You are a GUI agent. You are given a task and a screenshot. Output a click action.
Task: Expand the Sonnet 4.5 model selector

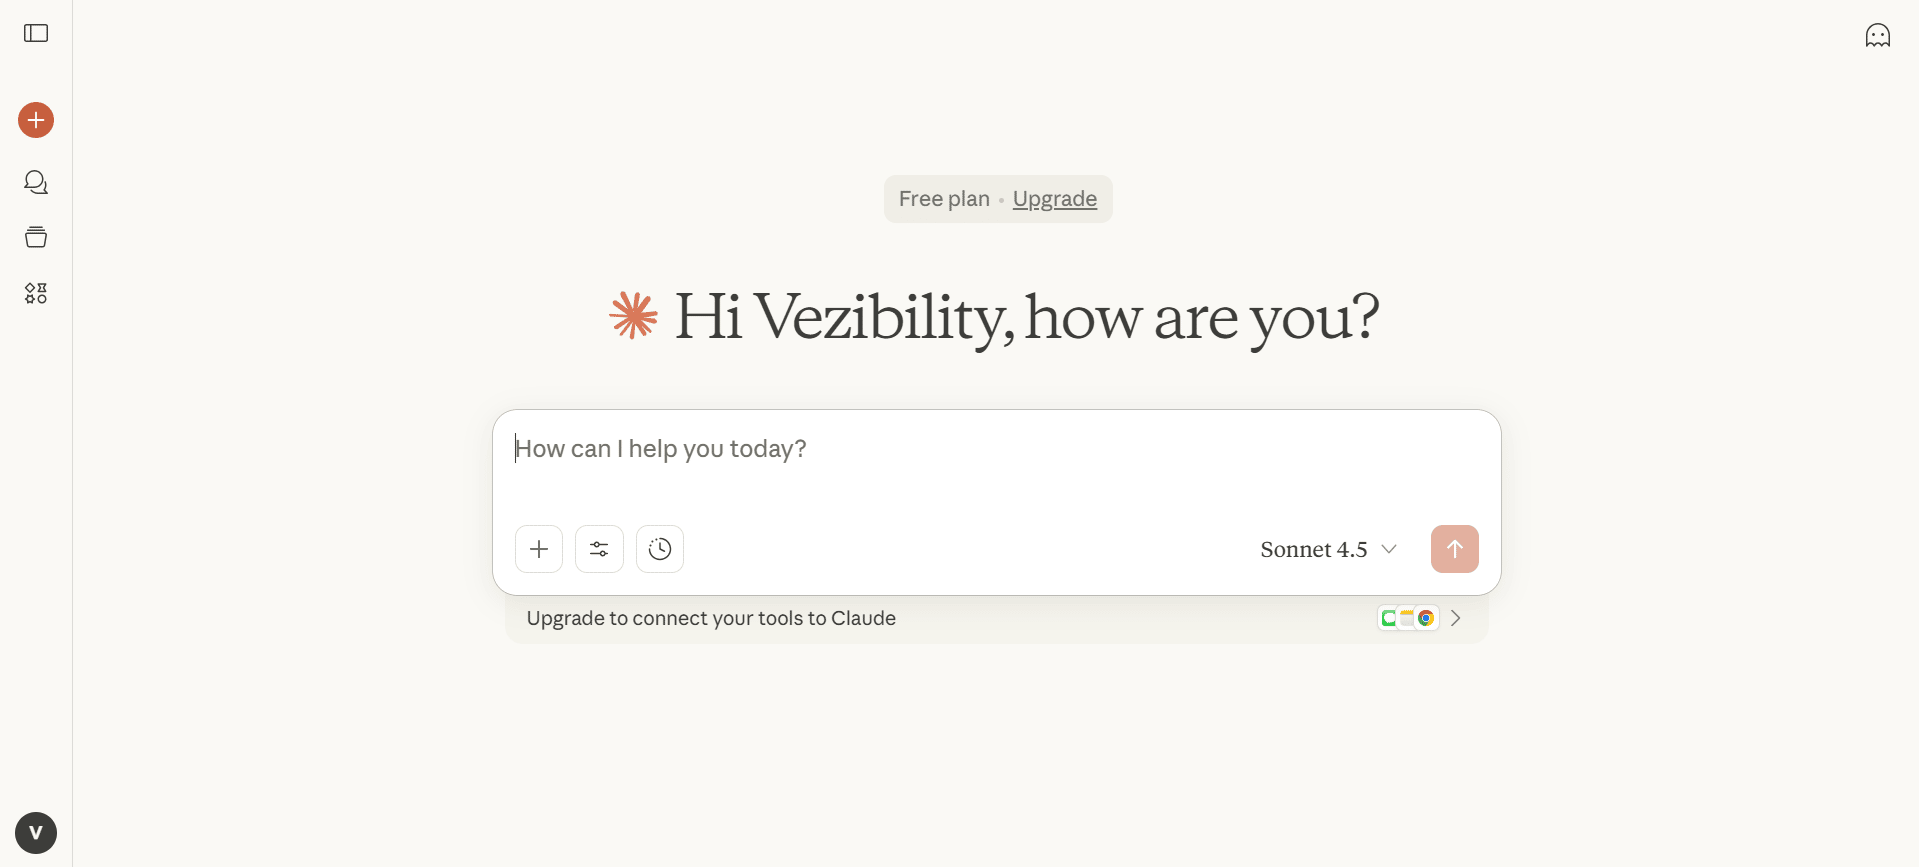point(1328,549)
